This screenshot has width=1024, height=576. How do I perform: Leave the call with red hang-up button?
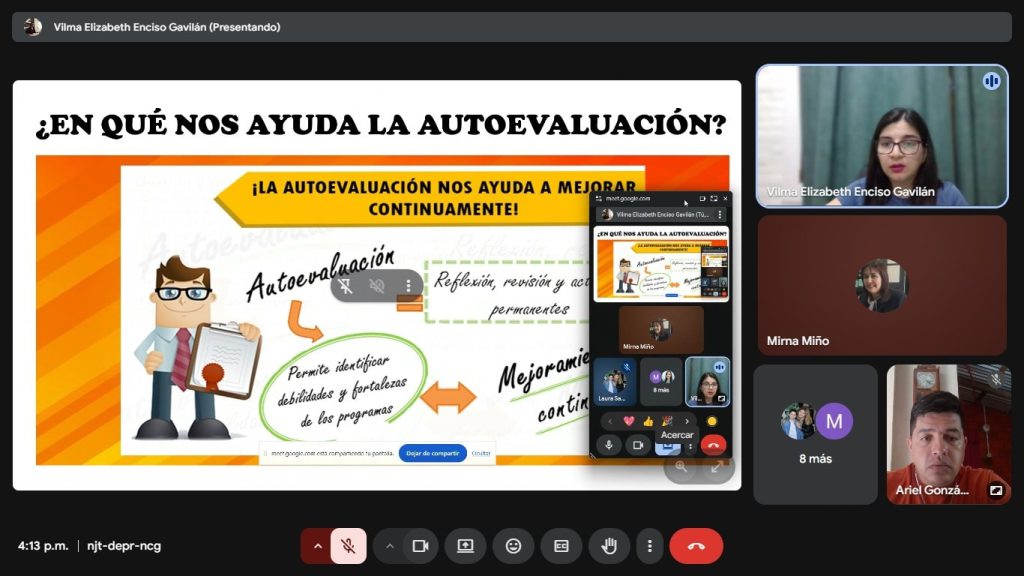696,546
